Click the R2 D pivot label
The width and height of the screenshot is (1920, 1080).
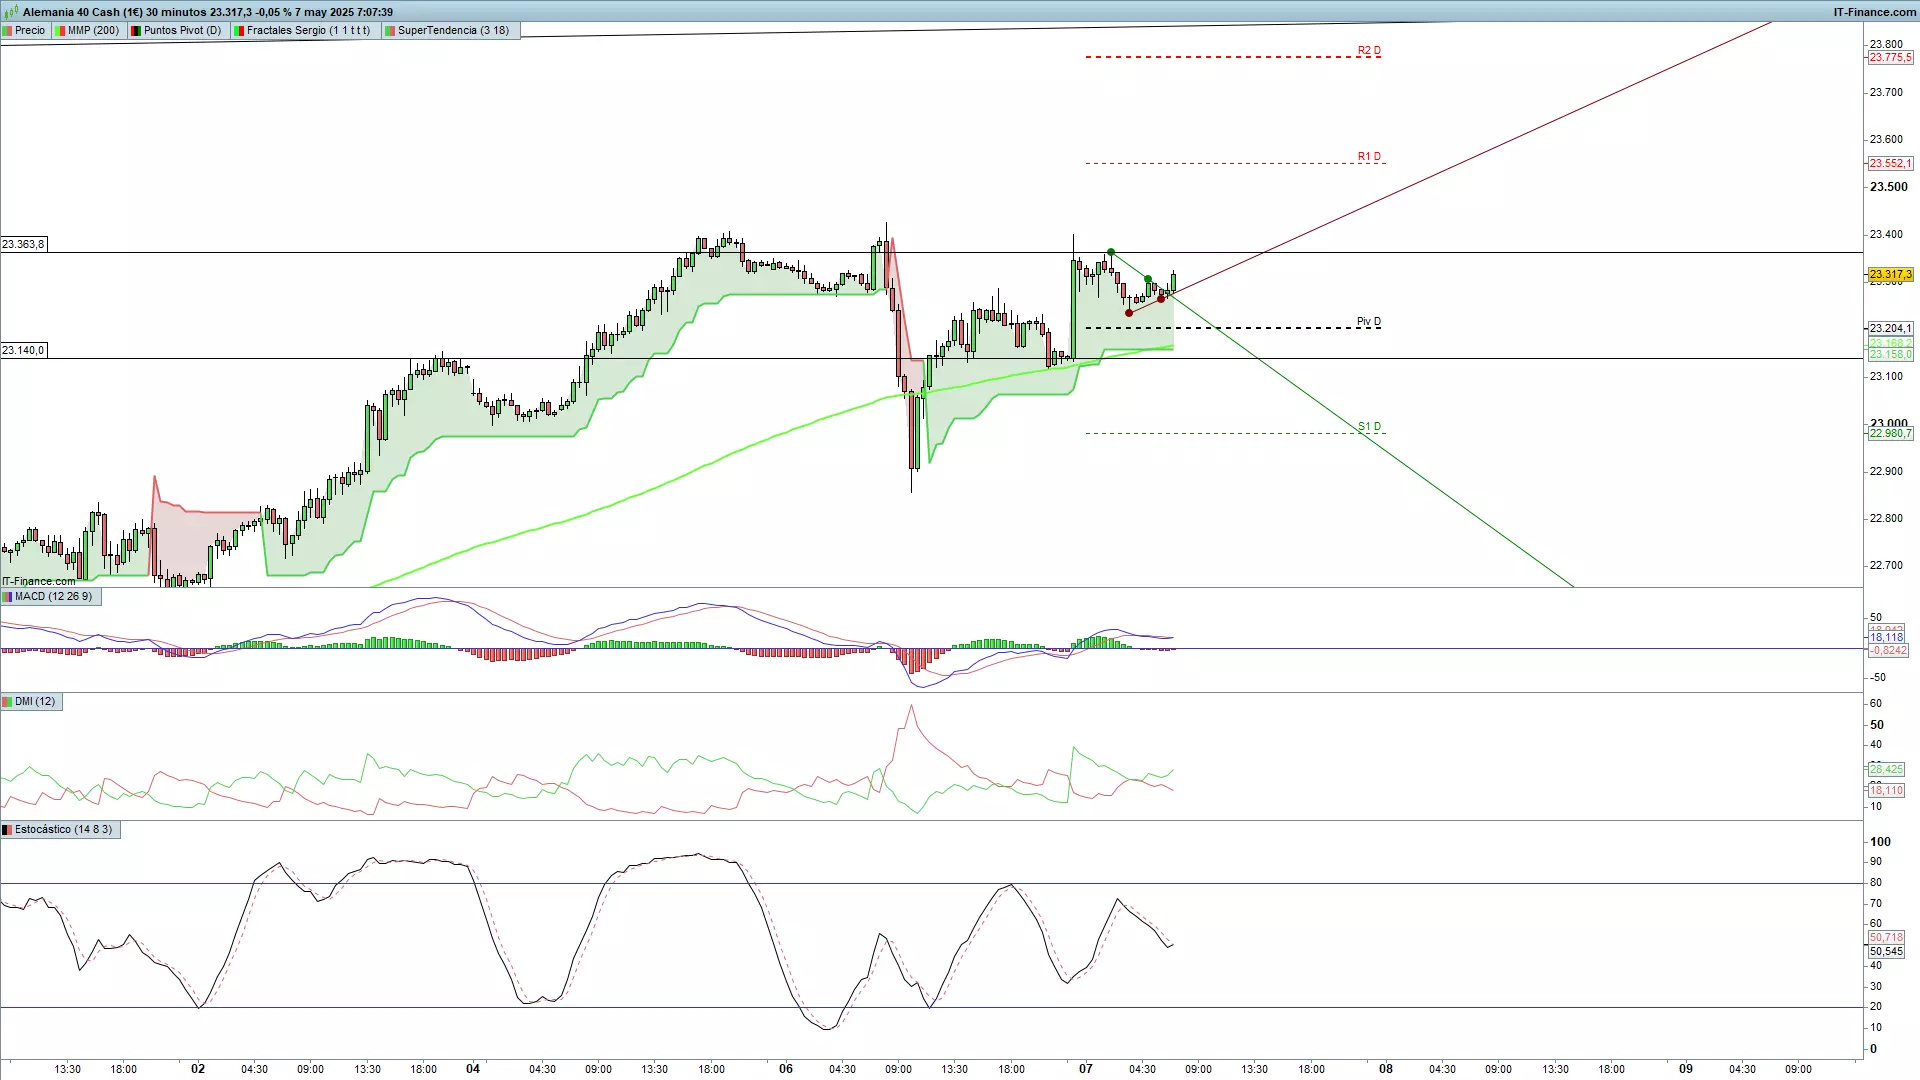coord(1369,50)
